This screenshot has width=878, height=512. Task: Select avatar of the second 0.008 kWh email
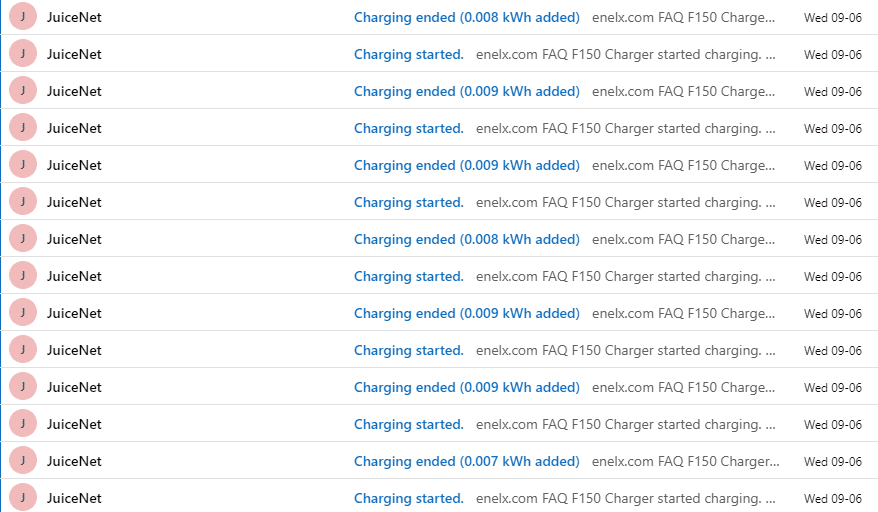click(x=23, y=239)
